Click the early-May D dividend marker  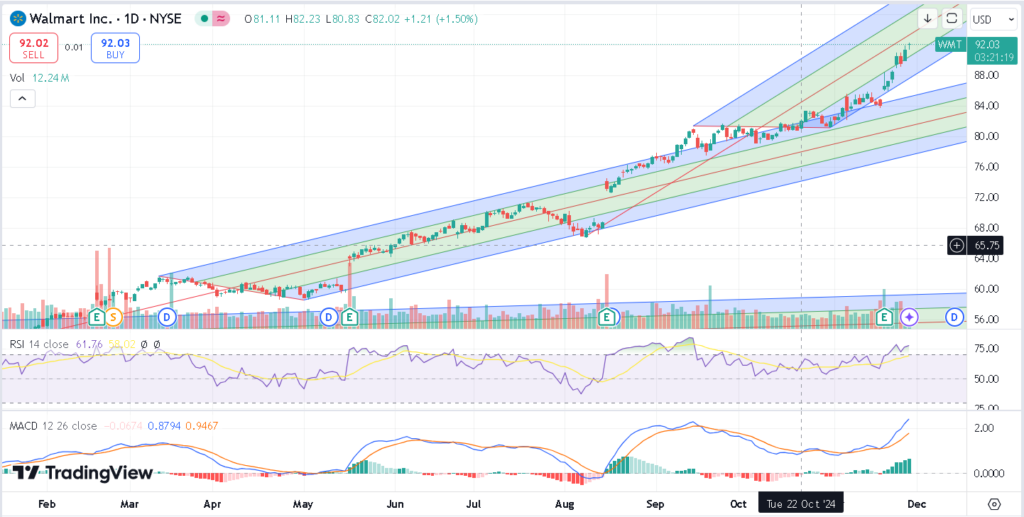(x=329, y=317)
